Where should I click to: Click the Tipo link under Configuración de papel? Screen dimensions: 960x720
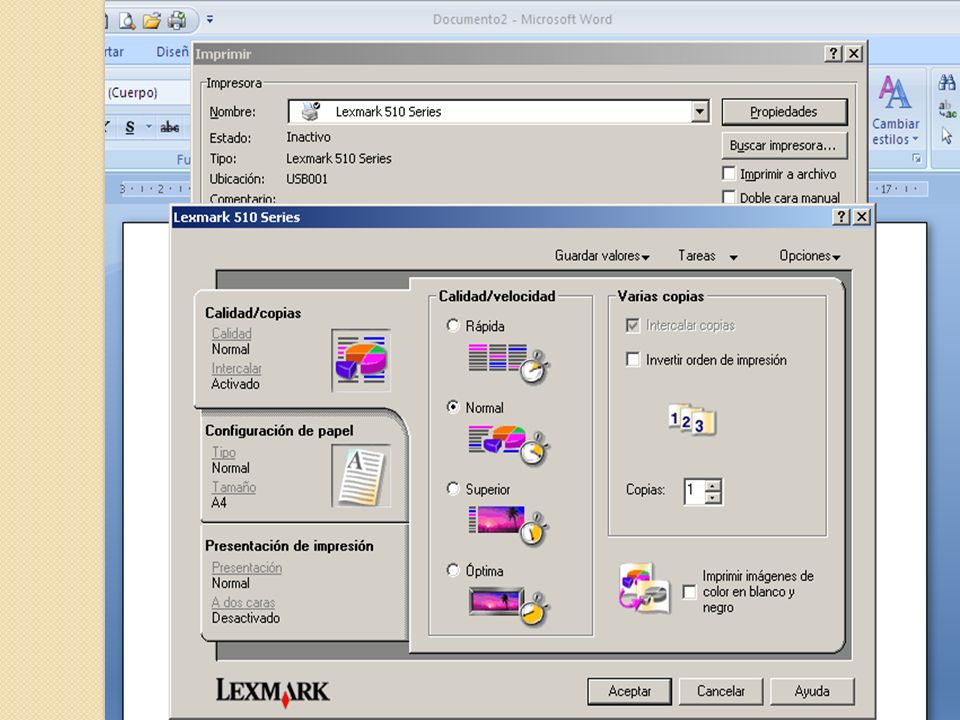click(x=223, y=452)
